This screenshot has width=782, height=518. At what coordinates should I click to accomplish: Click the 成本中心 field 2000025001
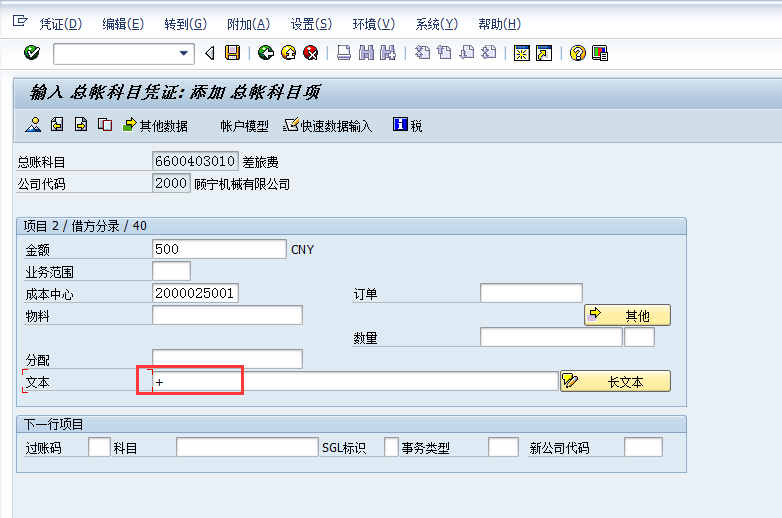[x=195, y=293]
